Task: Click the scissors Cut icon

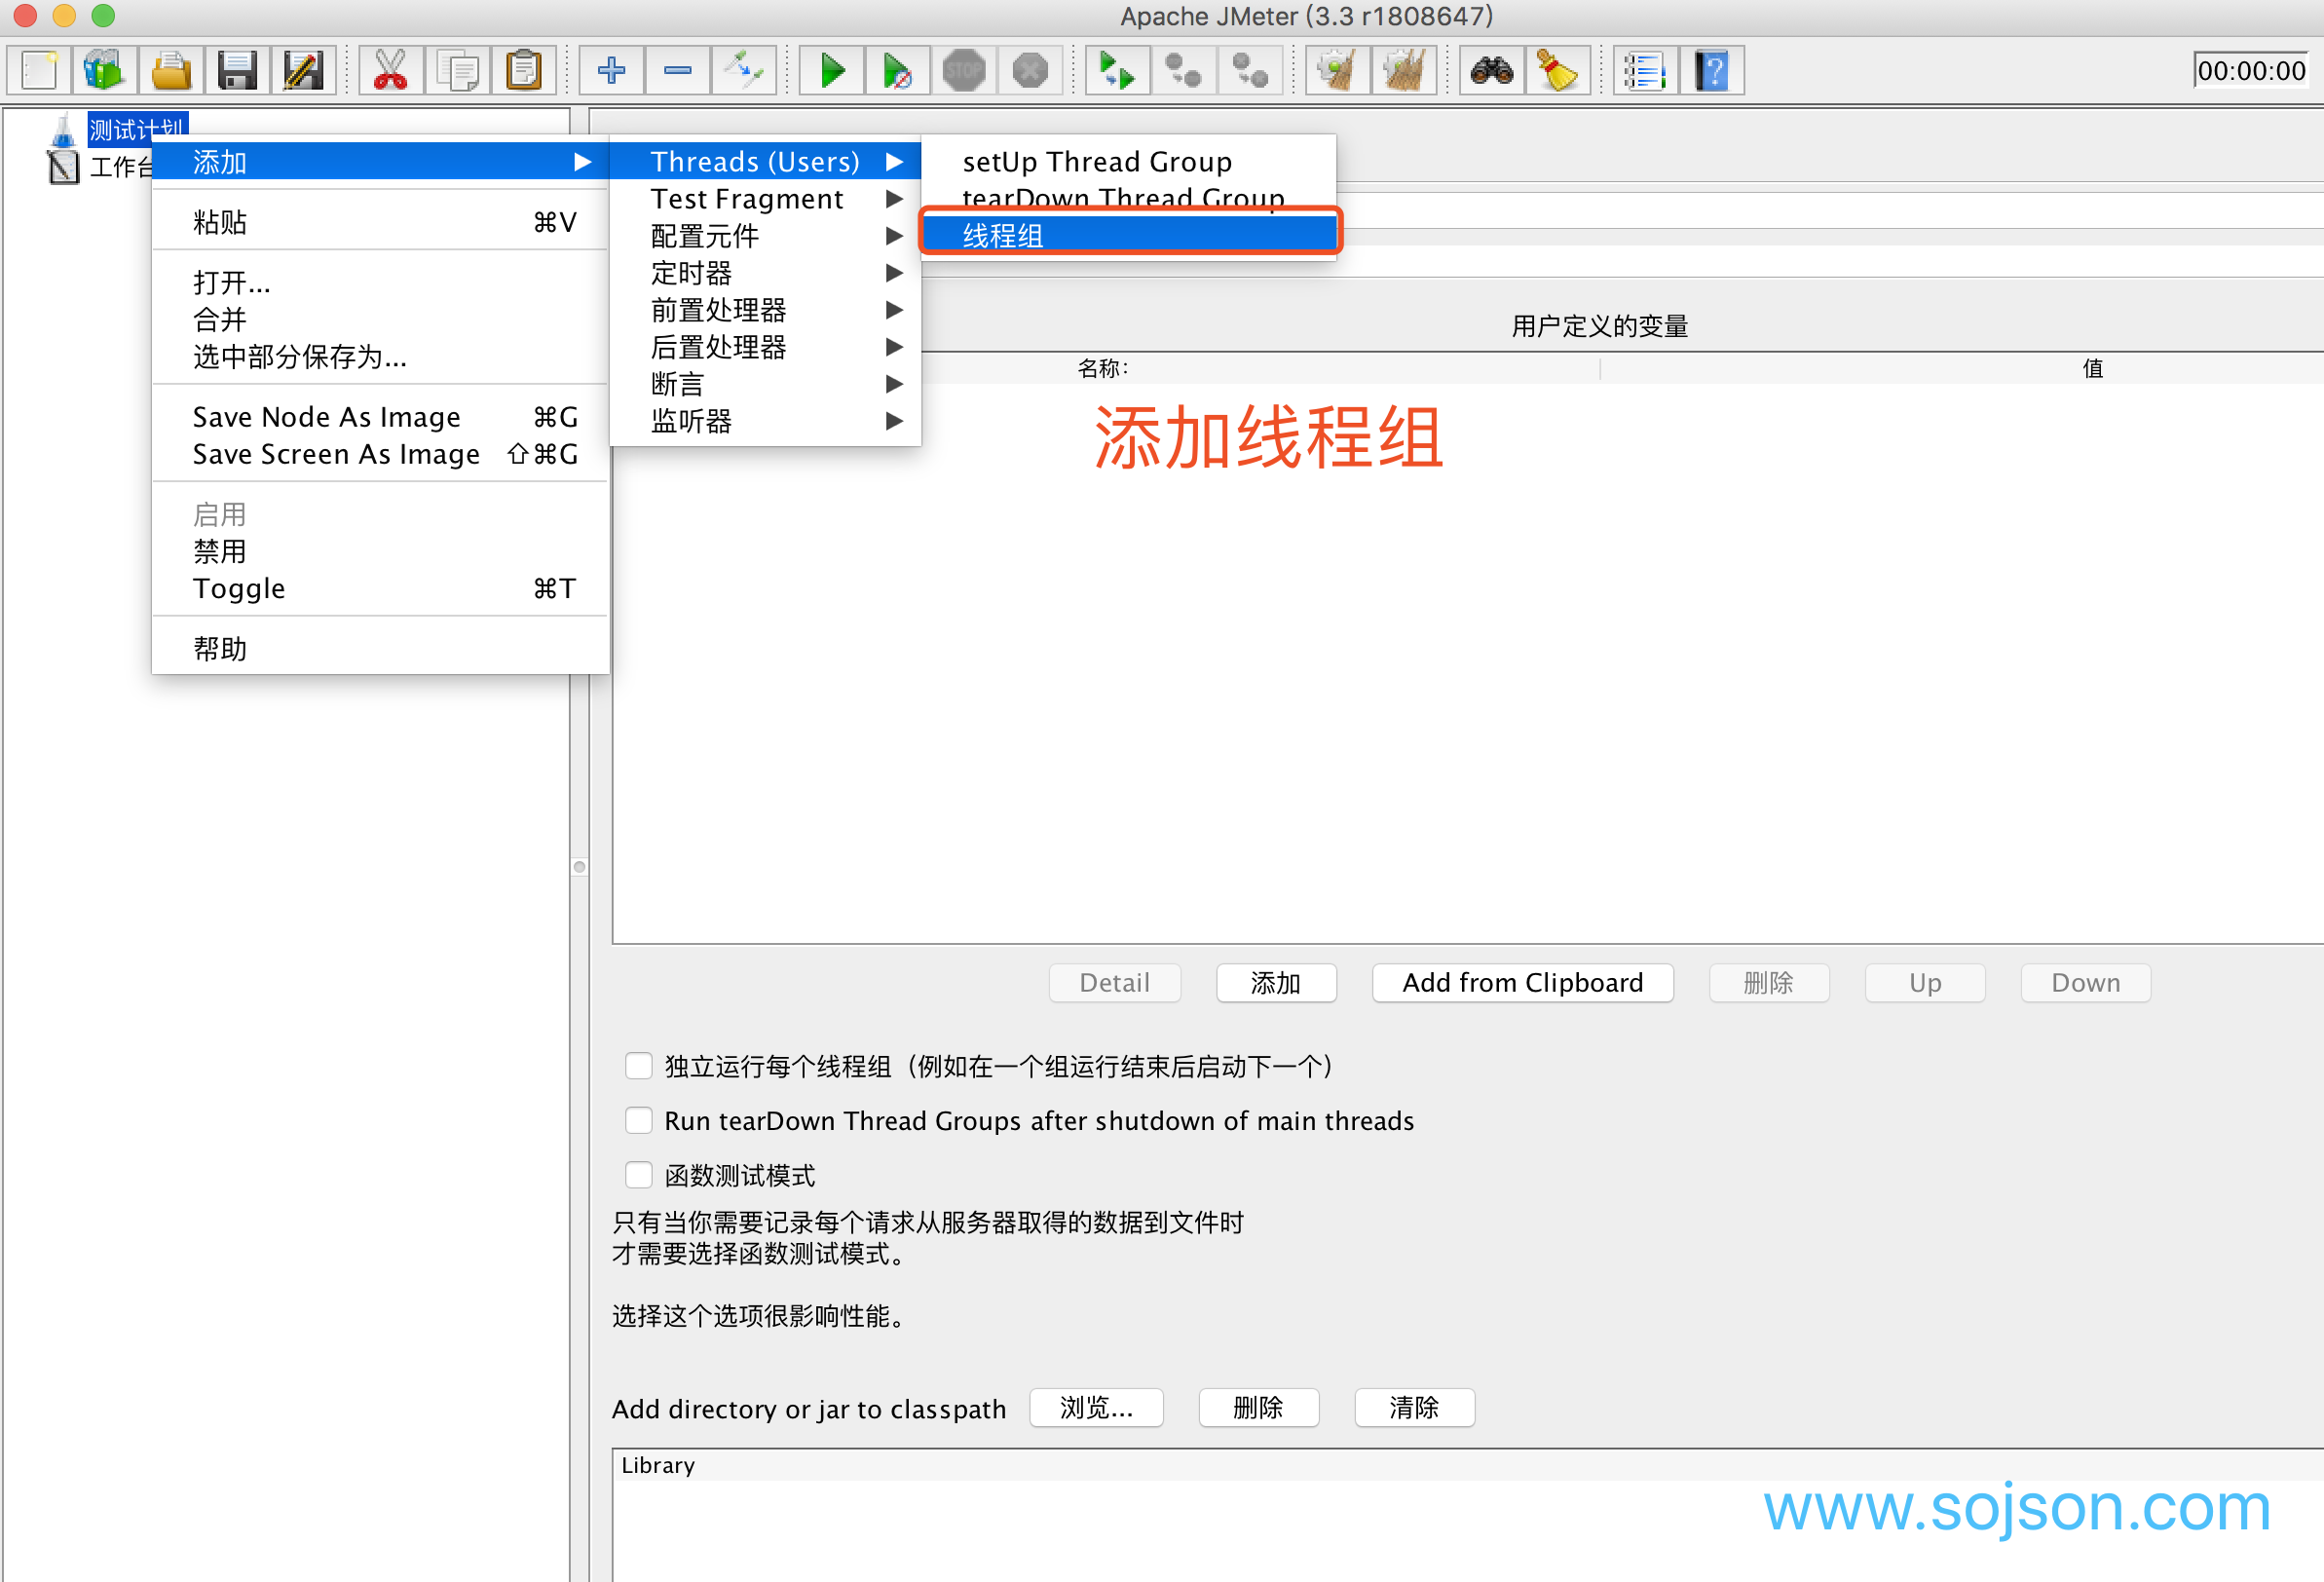Action: click(390, 71)
